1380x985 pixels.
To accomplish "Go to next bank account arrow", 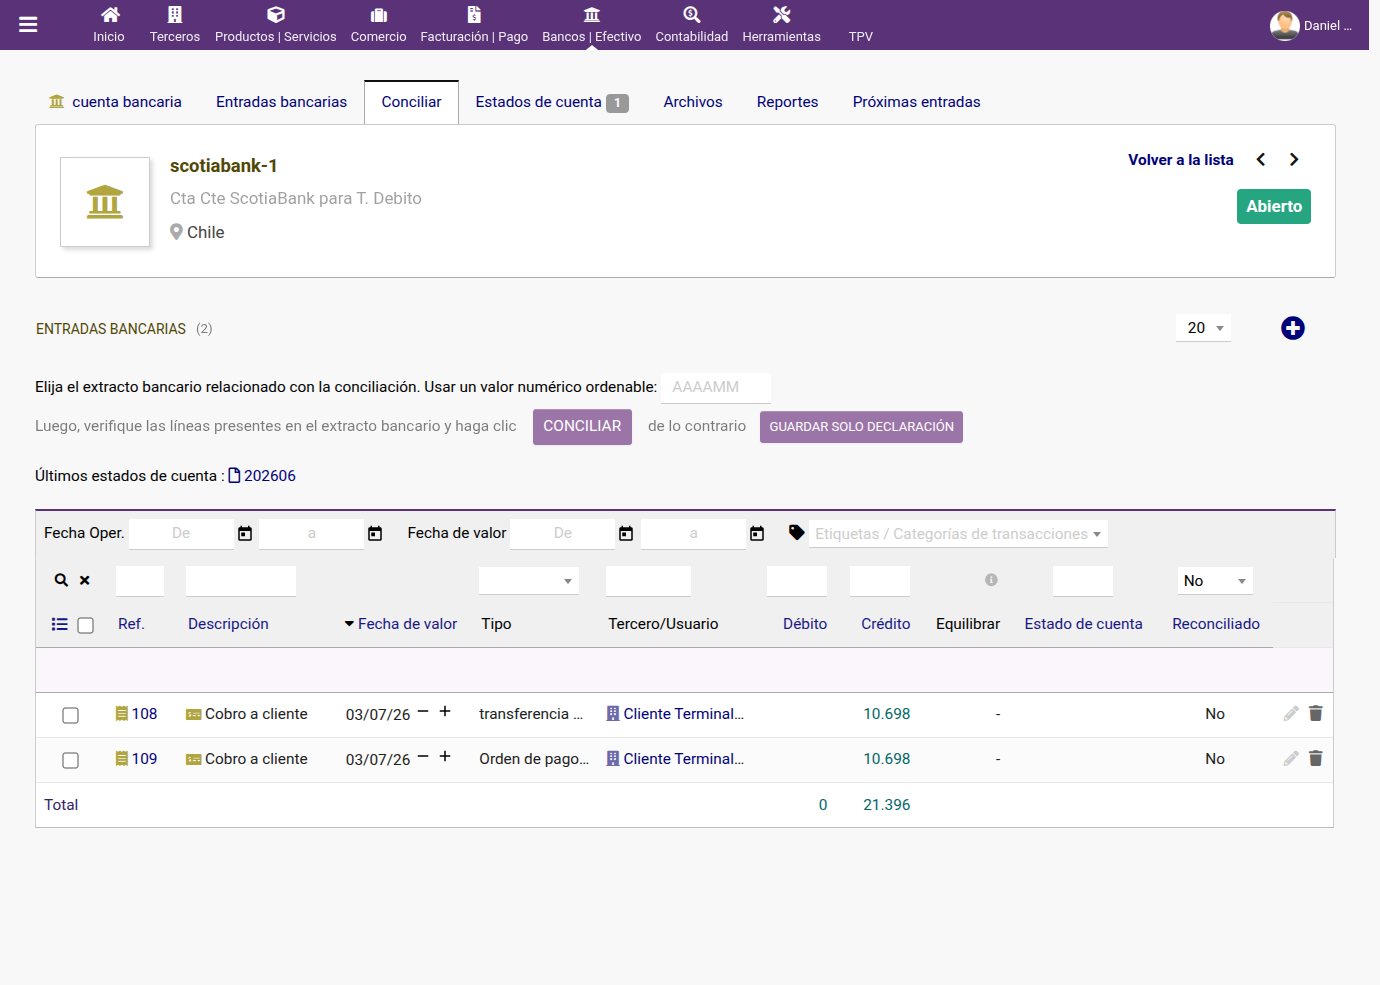I will point(1294,160).
